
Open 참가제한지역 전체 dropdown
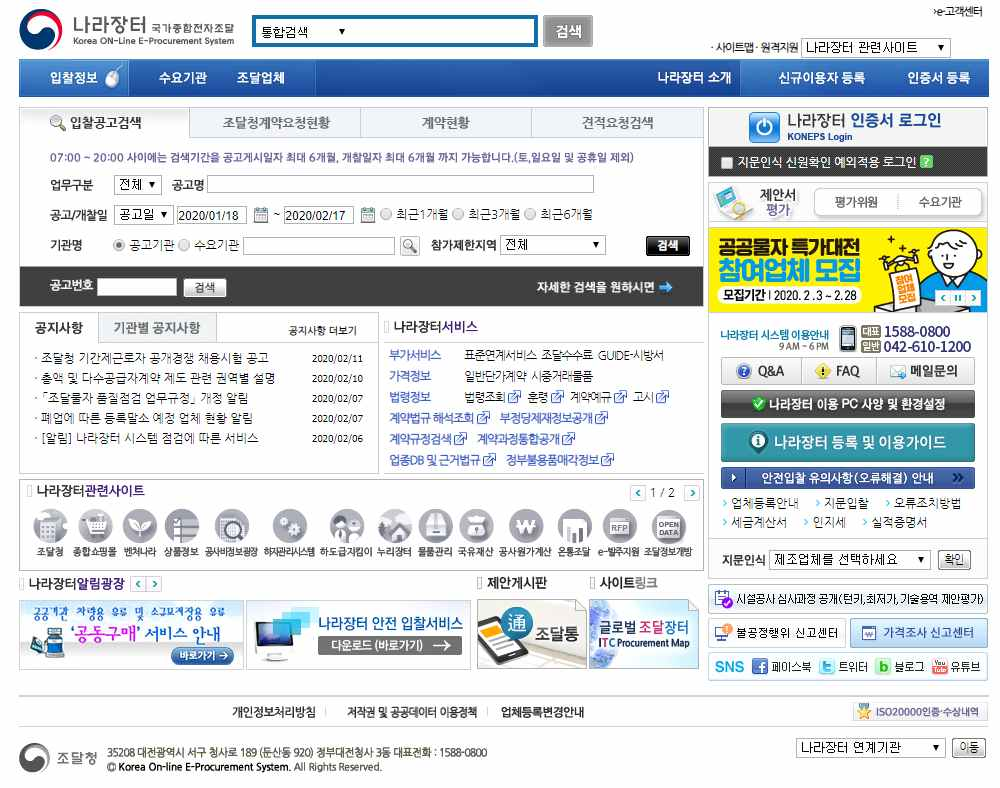553,245
